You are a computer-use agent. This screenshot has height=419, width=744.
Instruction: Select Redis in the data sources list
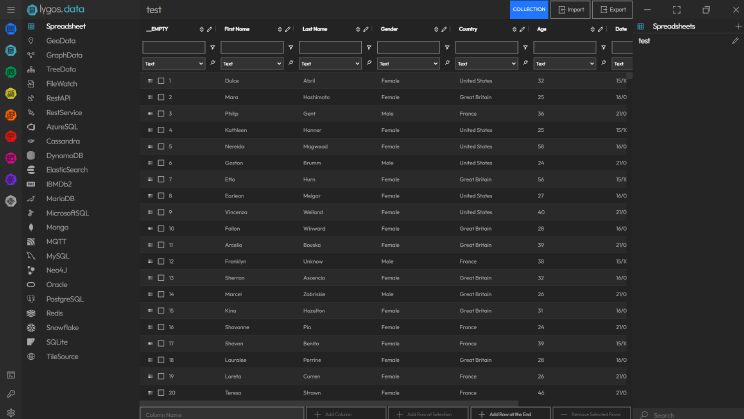point(55,313)
